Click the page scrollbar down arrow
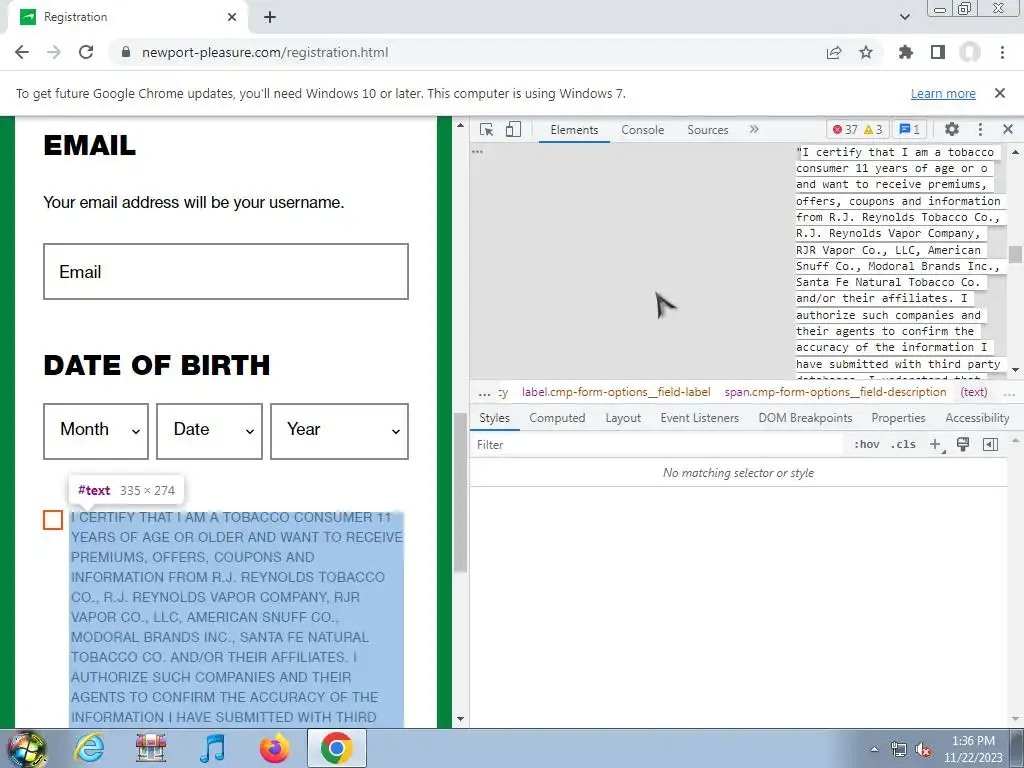Image resolution: width=1024 pixels, height=768 pixels. [460, 719]
